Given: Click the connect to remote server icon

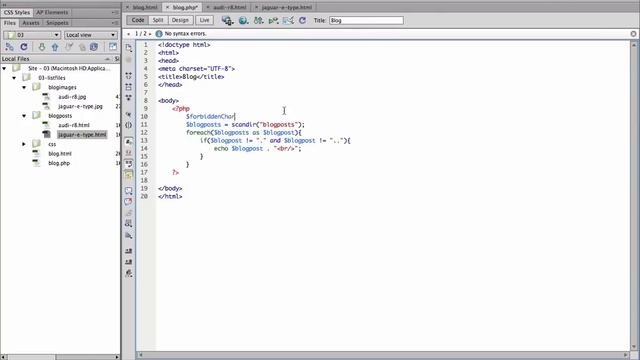Looking at the screenshot, I should (9, 47).
